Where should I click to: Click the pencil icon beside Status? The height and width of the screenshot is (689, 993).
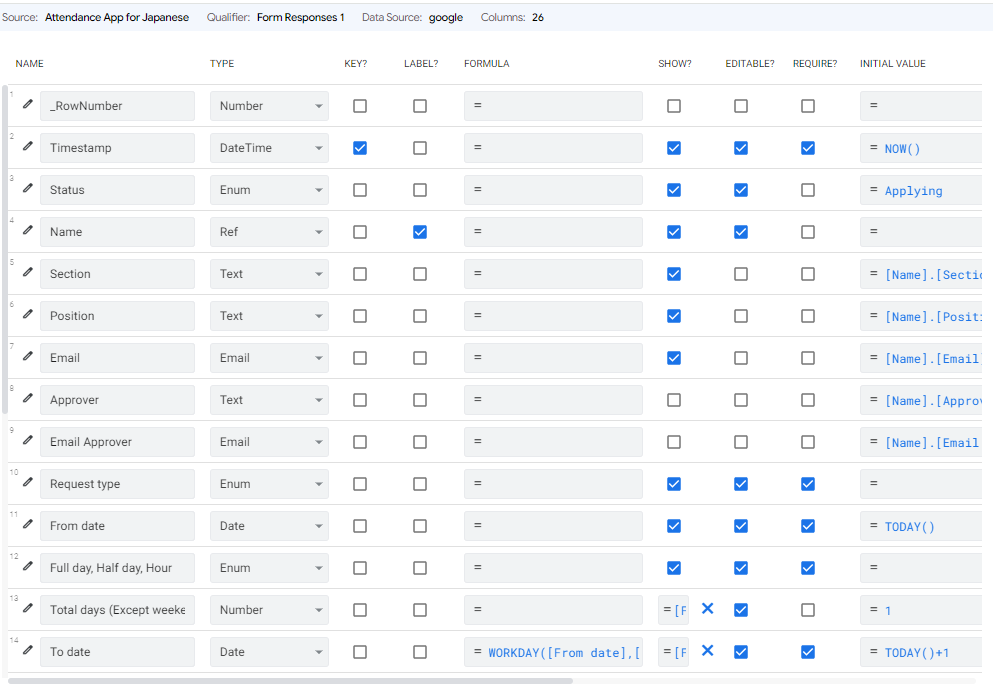(x=27, y=188)
